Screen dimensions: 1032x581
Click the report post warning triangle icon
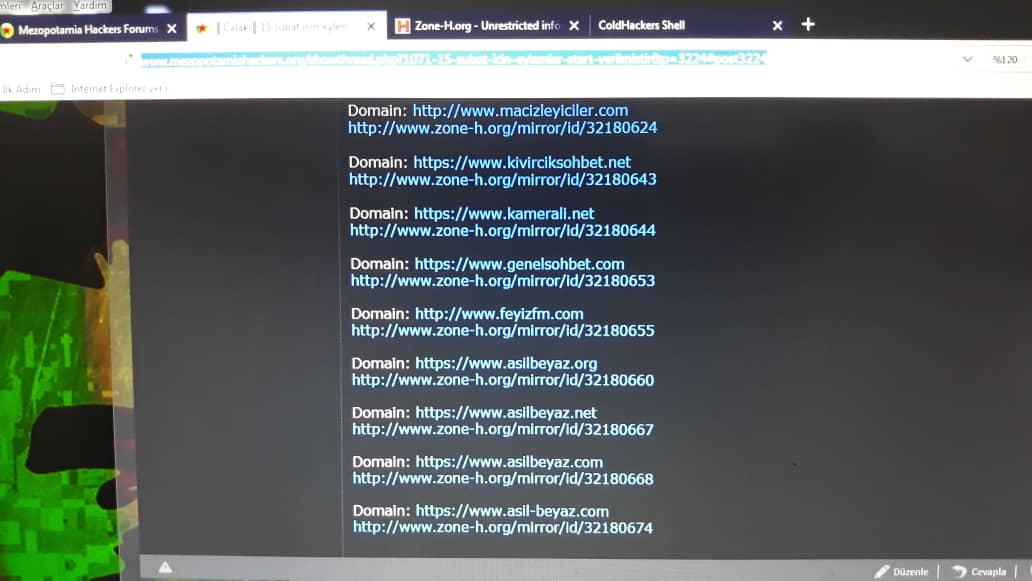click(x=166, y=568)
